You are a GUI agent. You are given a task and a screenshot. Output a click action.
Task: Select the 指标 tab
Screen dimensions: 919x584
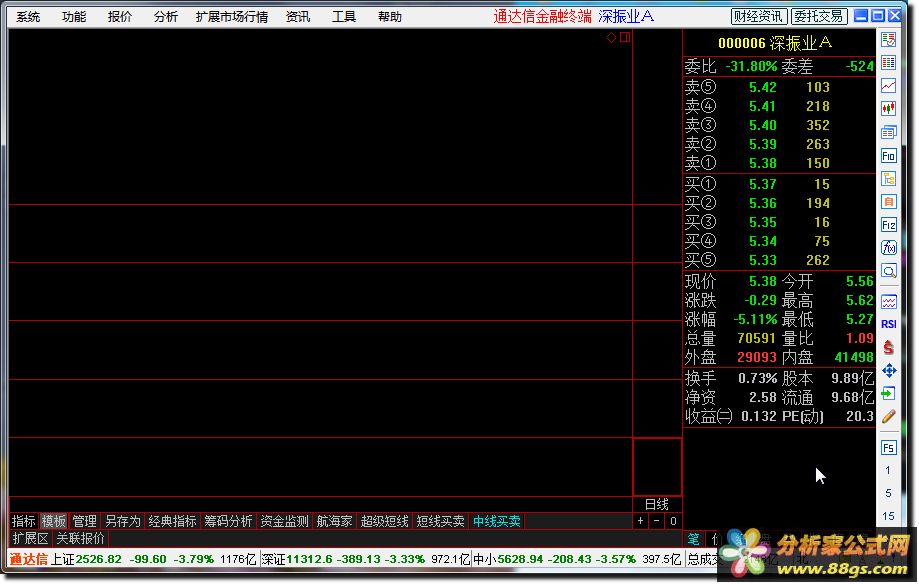(x=23, y=521)
